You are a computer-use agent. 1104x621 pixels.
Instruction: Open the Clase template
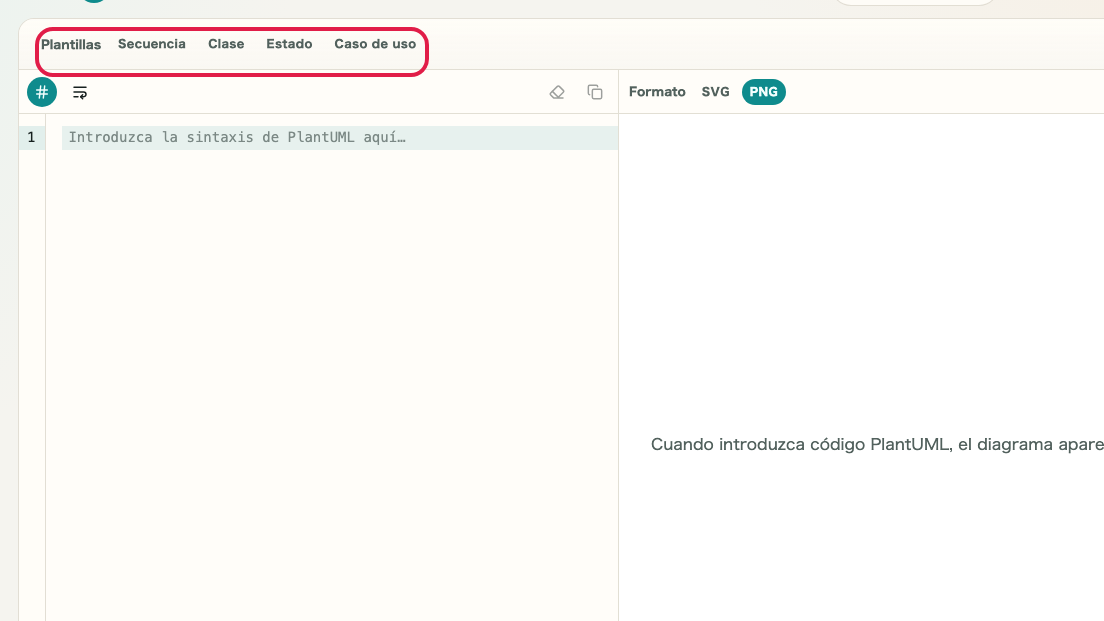pos(226,44)
